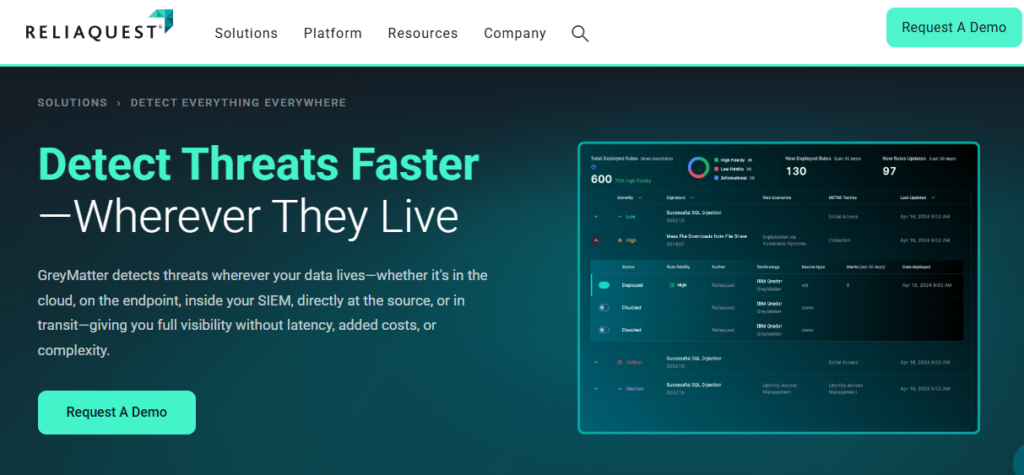Open the Solutions menu

246,33
